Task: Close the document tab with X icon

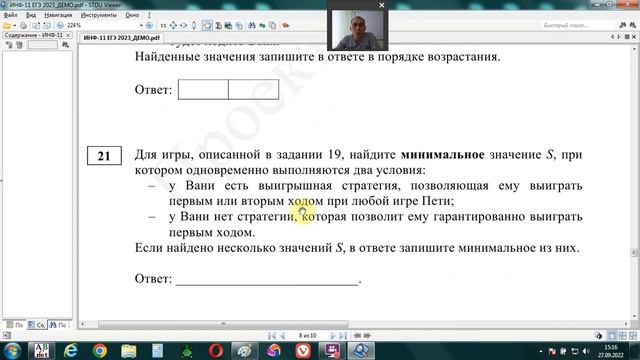Action: pyautogui.click(x=634, y=37)
